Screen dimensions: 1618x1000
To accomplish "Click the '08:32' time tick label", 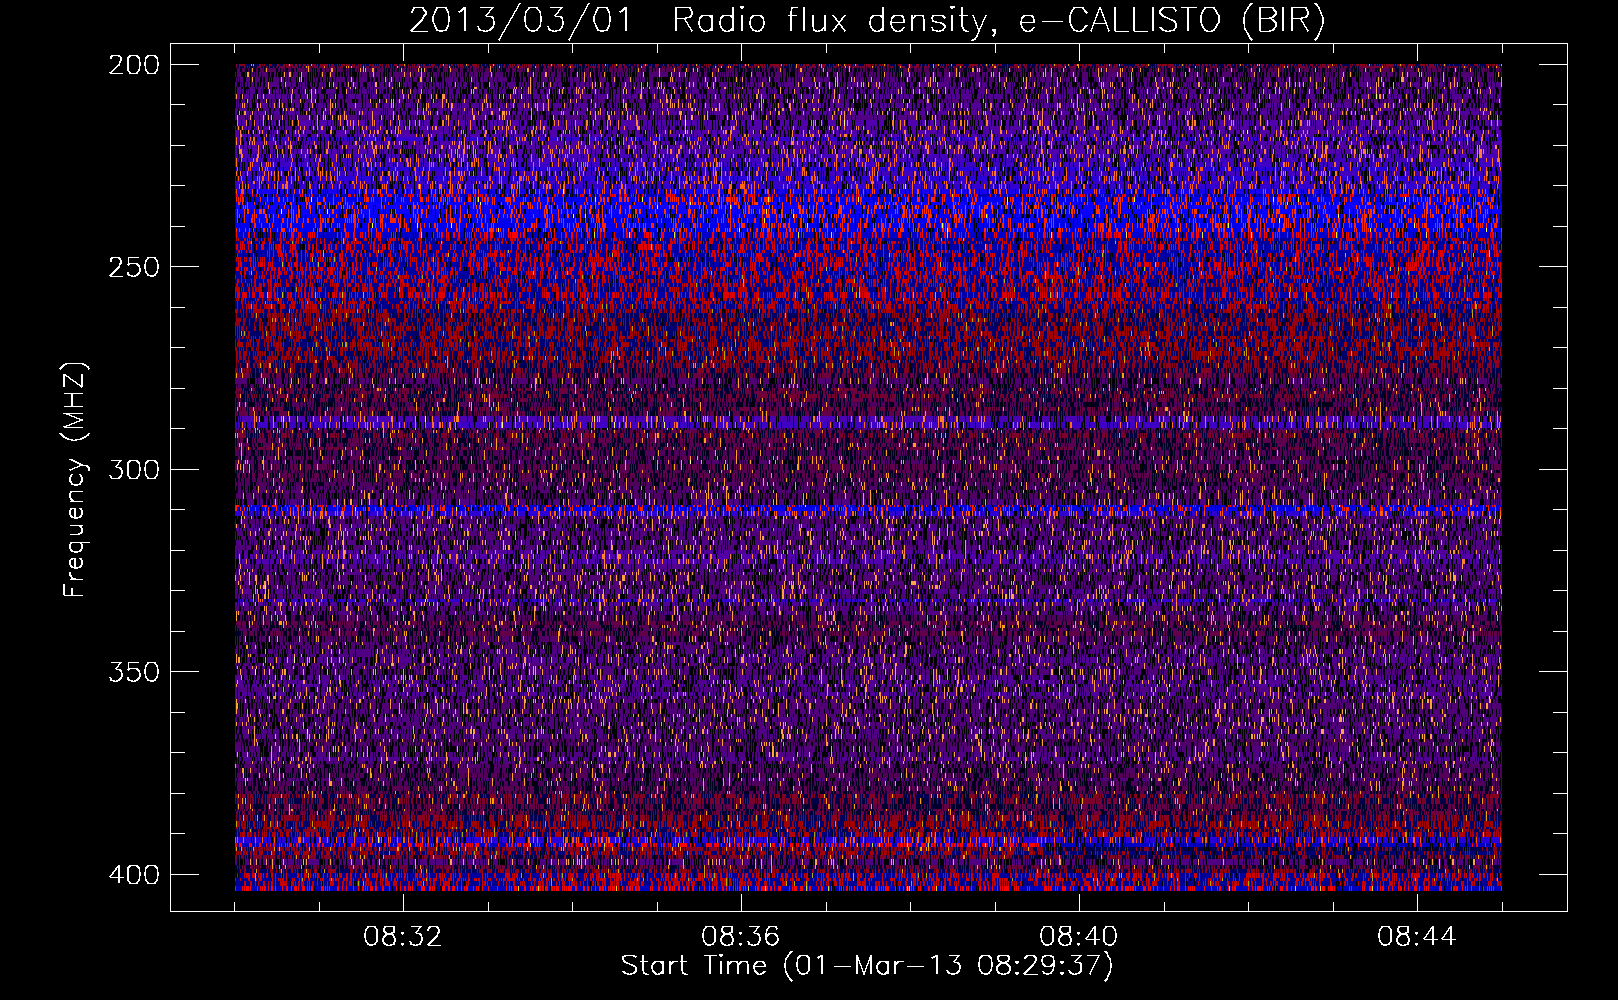I will [x=403, y=937].
